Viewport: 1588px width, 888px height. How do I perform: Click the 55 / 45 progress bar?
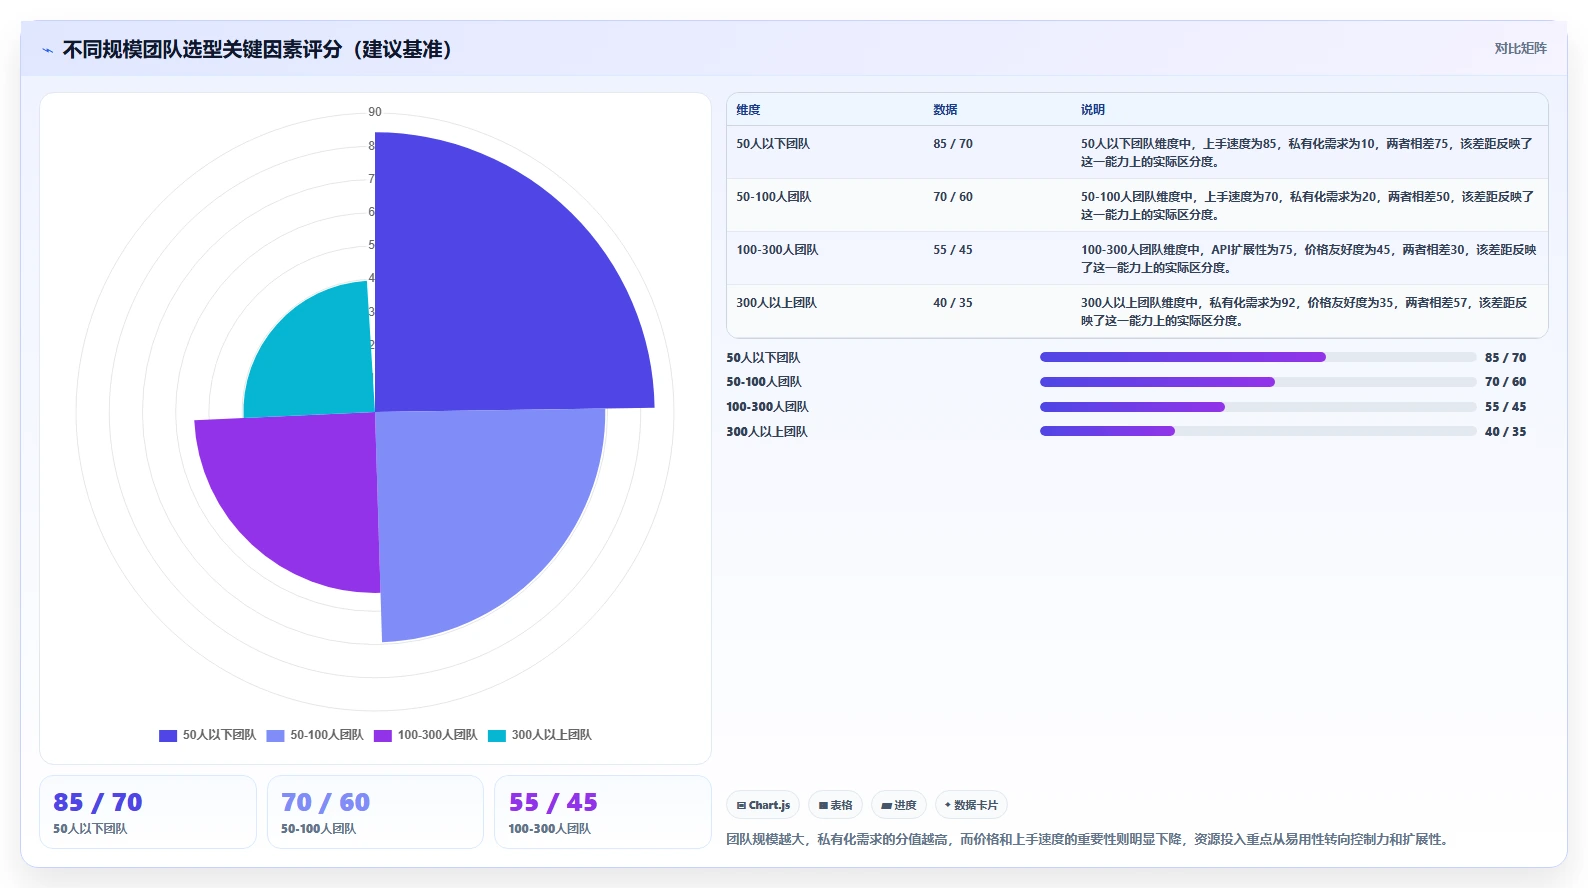1258,407
